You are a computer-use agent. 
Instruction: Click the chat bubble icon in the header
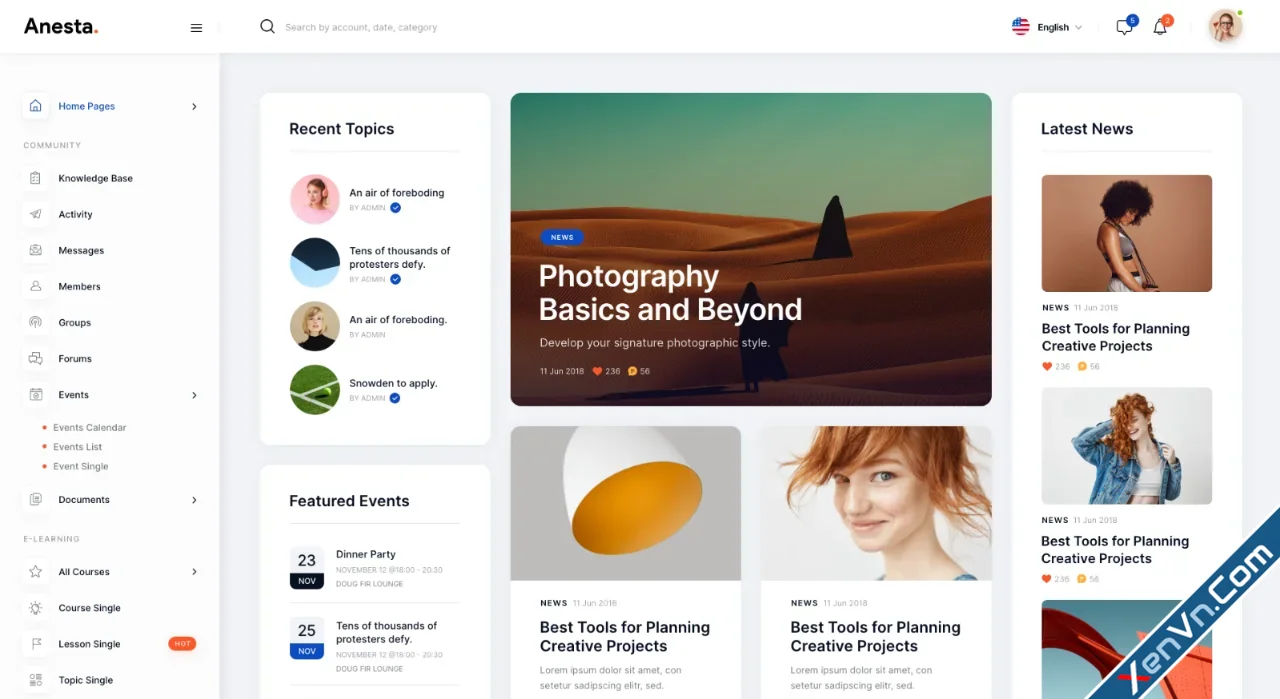(x=1123, y=27)
